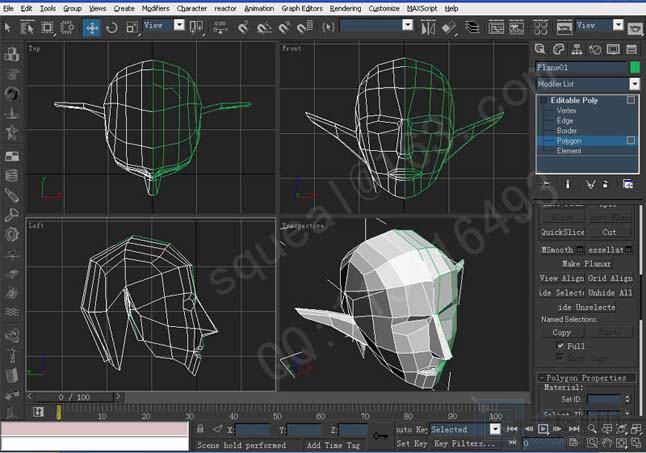The height and width of the screenshot is (453, 646).
Task: Toggle the Spinner Snap icon
Action: [x=305, y=28]
